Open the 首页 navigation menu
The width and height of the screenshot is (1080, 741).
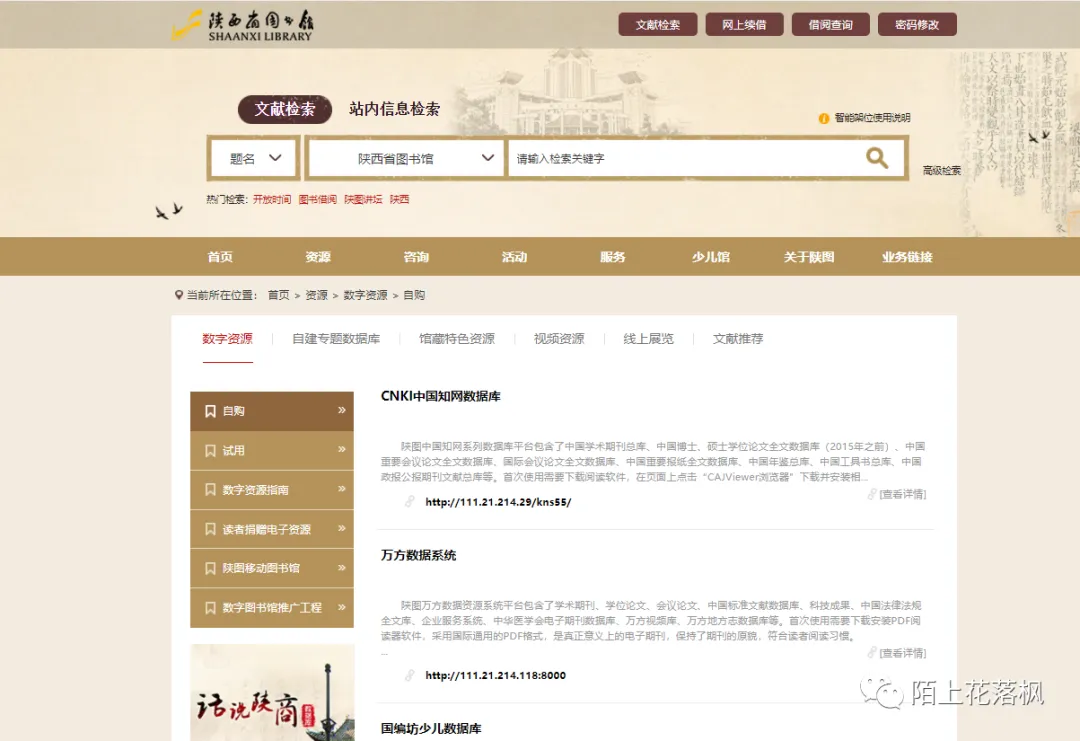coord(220,257)
